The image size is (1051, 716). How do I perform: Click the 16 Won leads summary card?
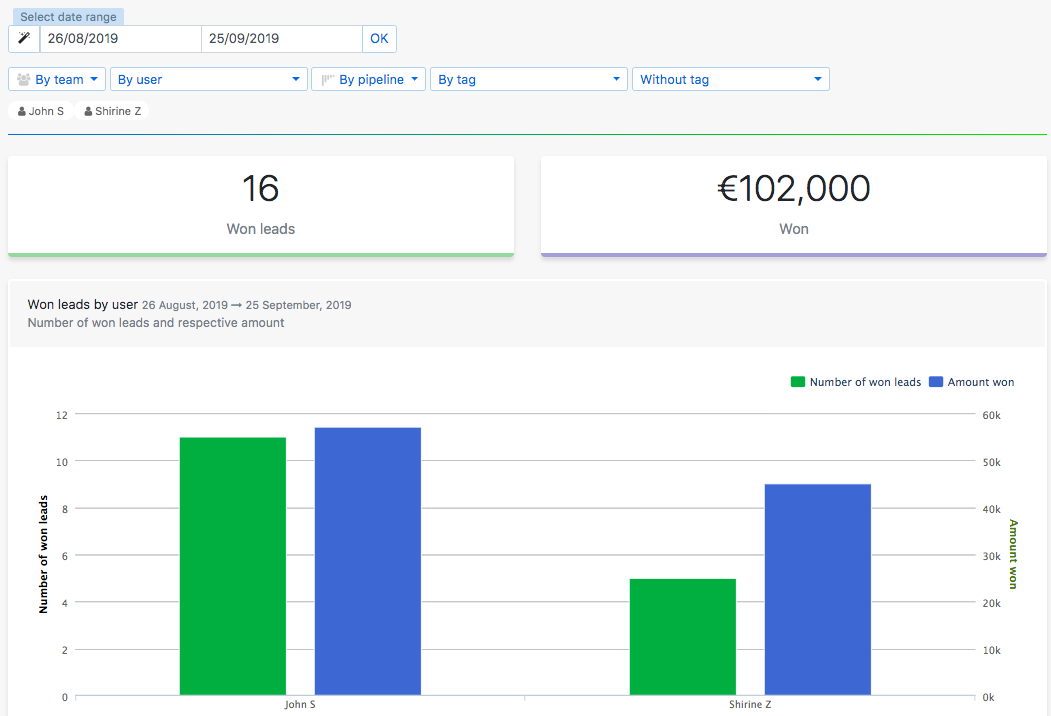(261, 205)
